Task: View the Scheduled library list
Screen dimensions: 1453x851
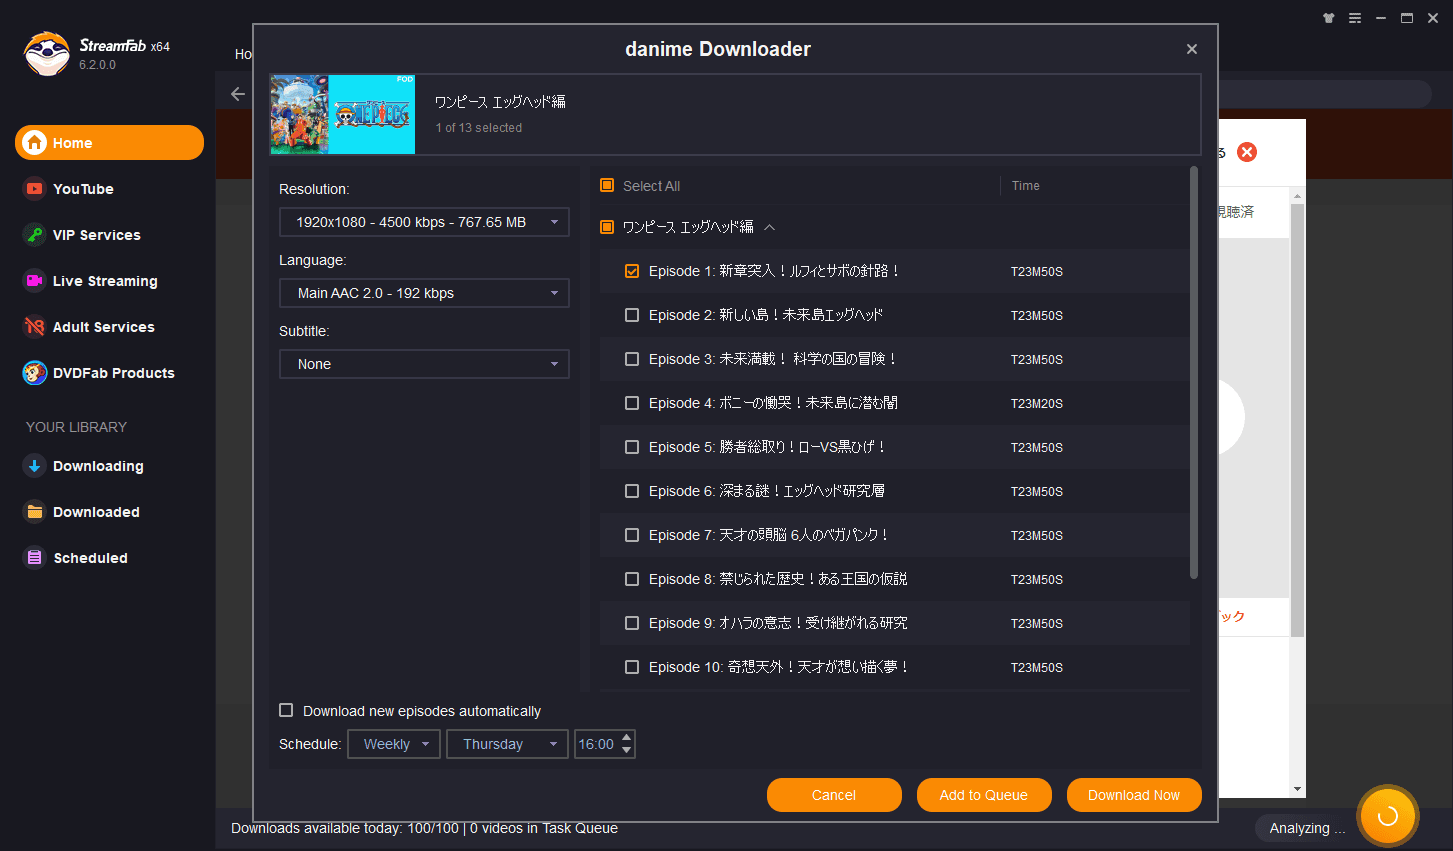Action: pos(90,558)
